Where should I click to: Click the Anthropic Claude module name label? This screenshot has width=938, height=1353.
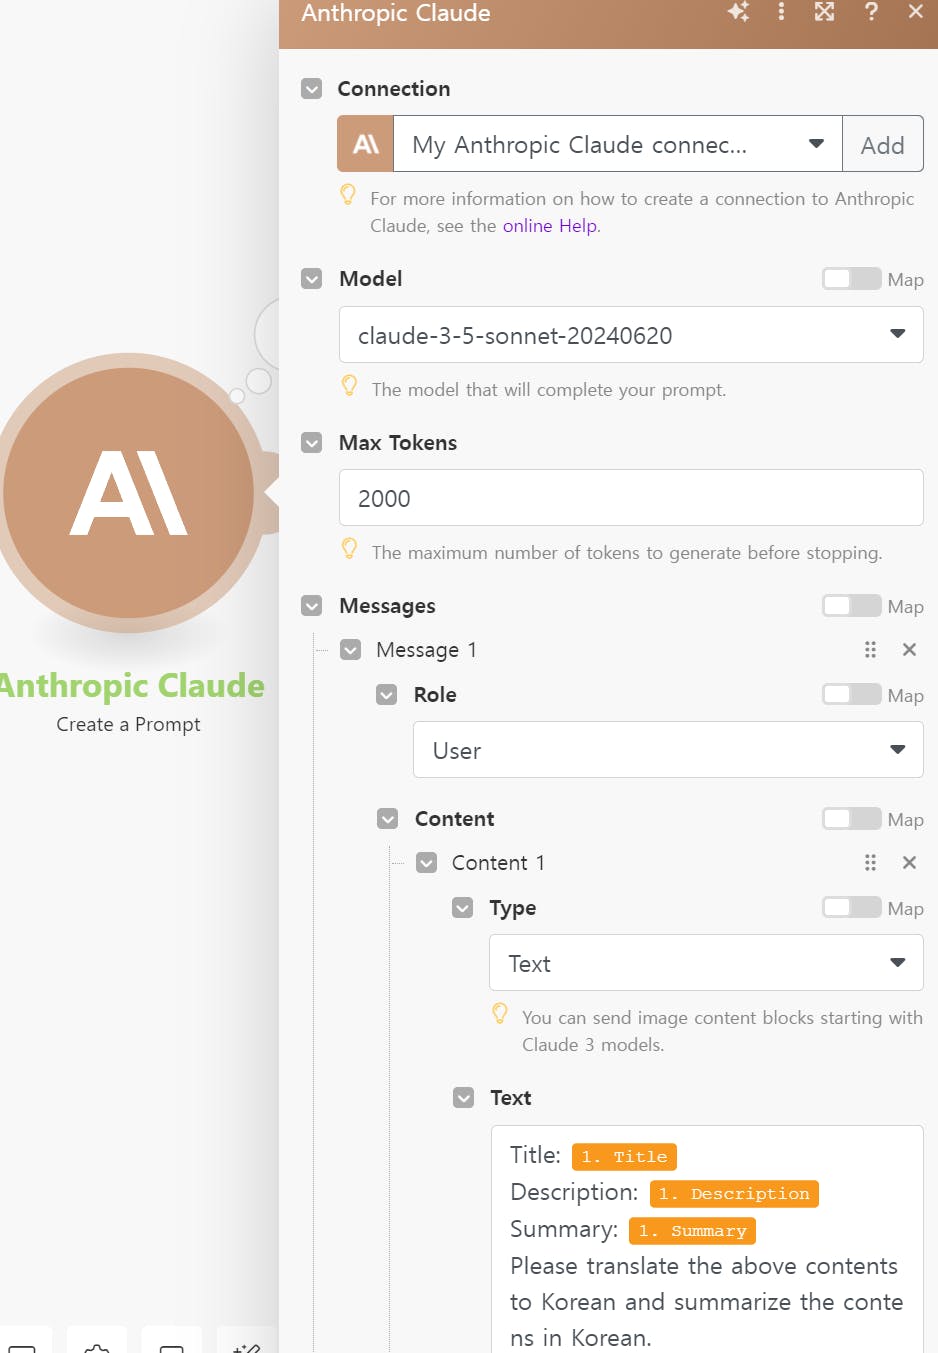[131, 686]
